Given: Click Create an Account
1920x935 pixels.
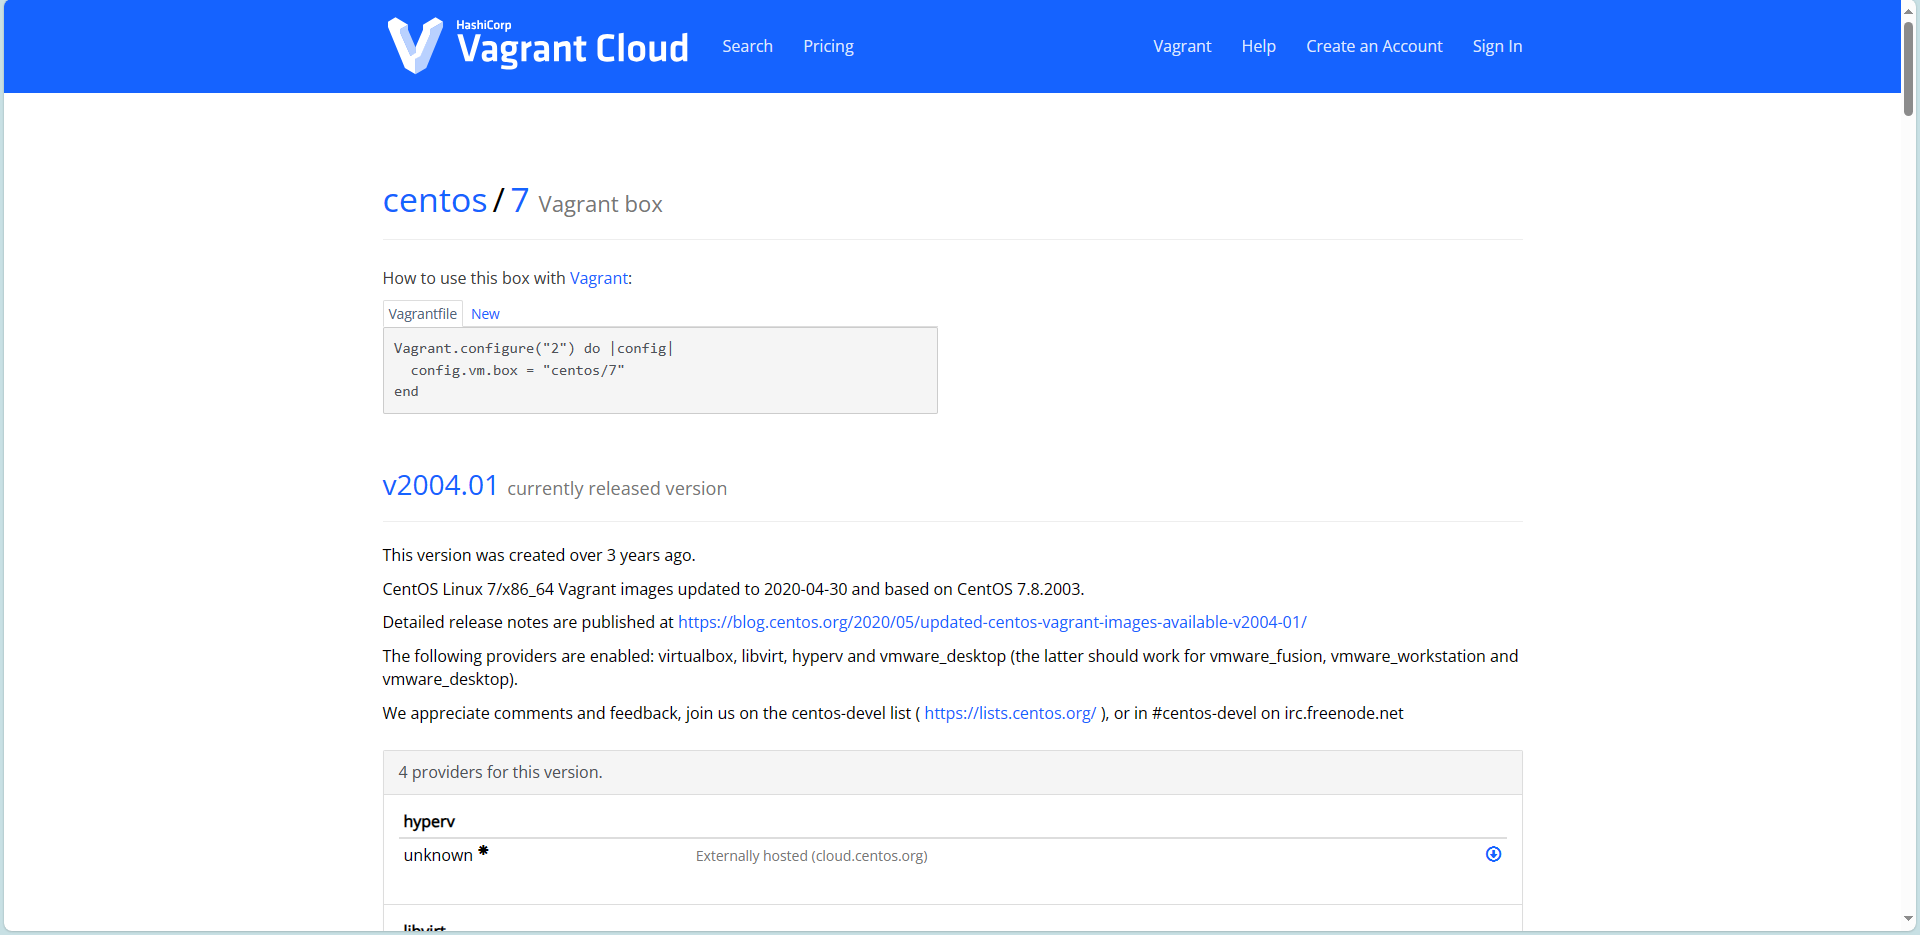Looking at the screenshot, I should tap(1374, 46).
